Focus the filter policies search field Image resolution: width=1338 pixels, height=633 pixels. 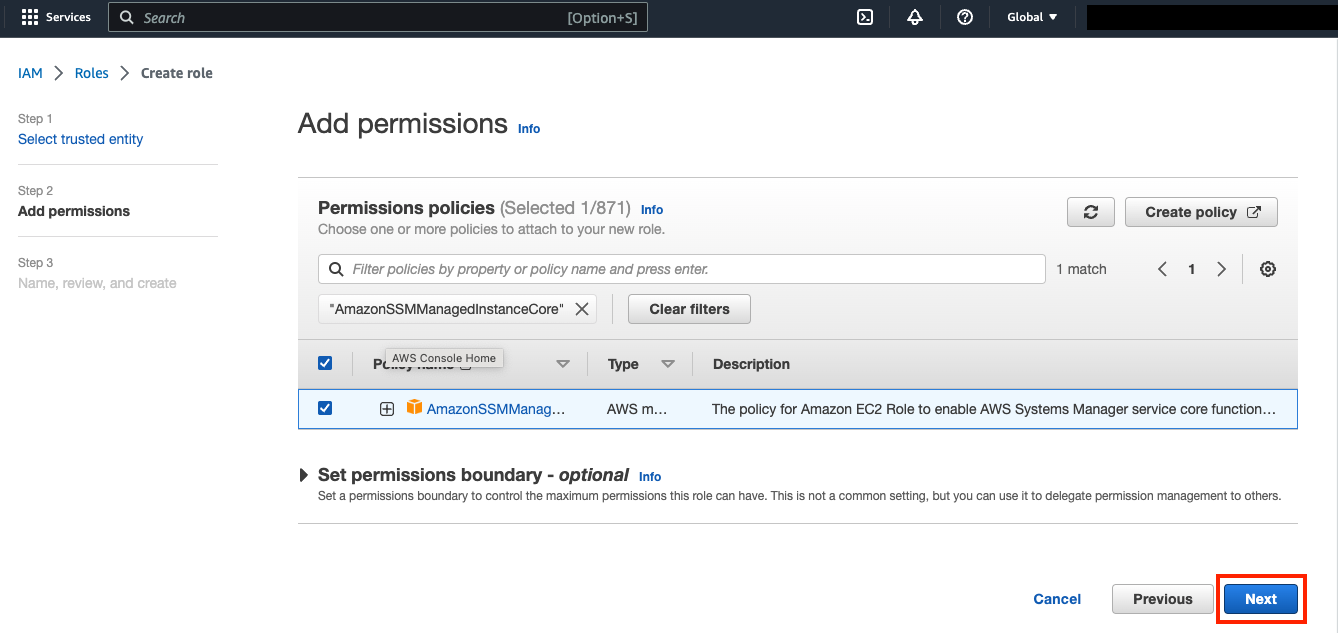coord(690,269)
